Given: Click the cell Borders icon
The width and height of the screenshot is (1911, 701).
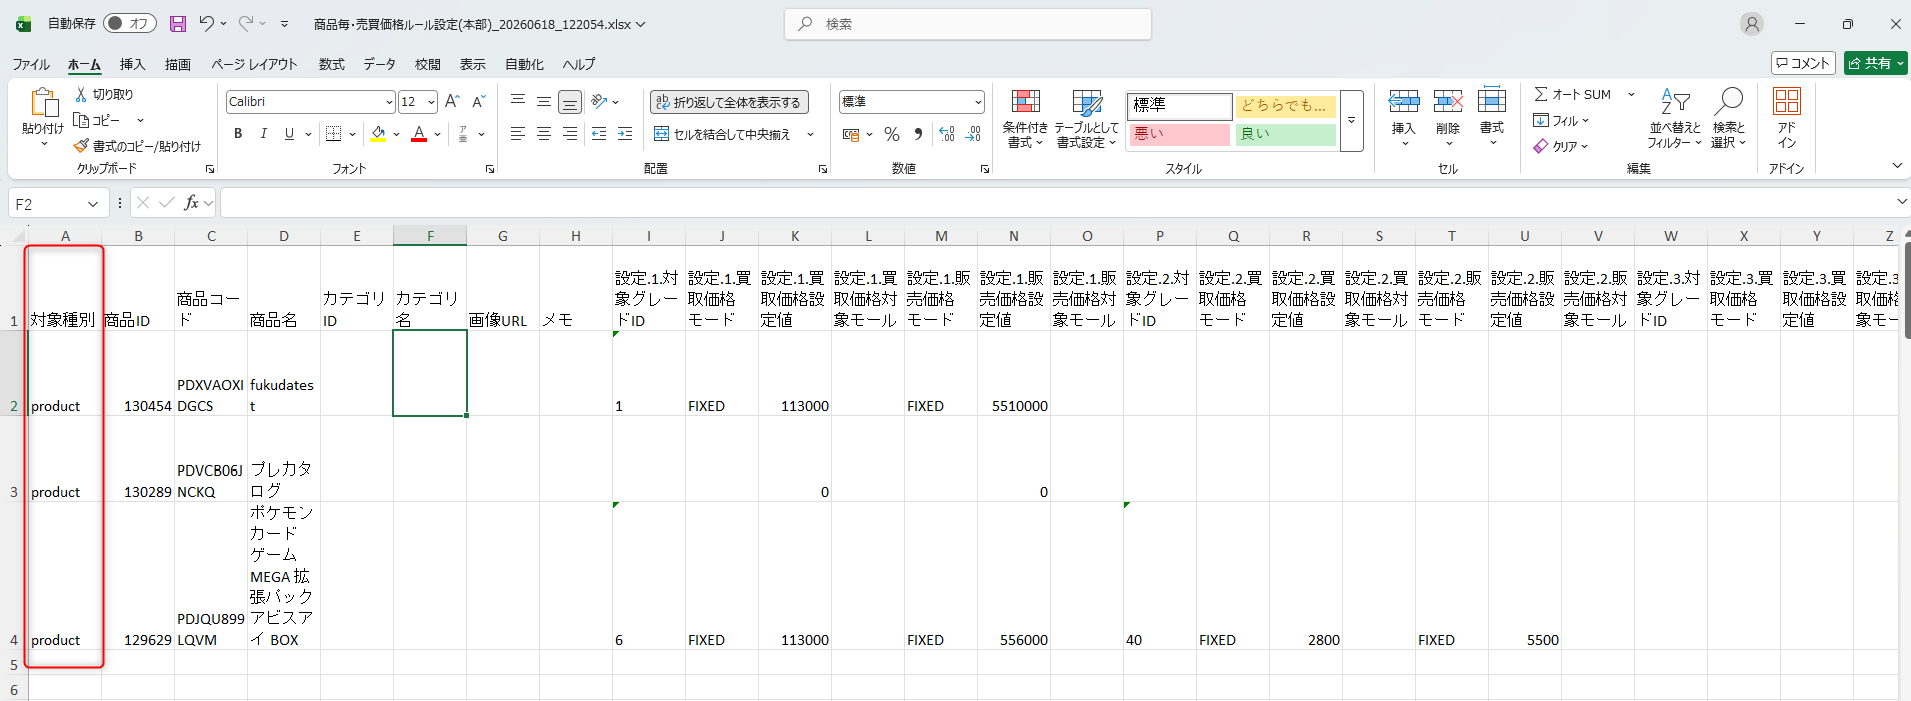Looking at the screenshot, I should click(x=334, y=134).
